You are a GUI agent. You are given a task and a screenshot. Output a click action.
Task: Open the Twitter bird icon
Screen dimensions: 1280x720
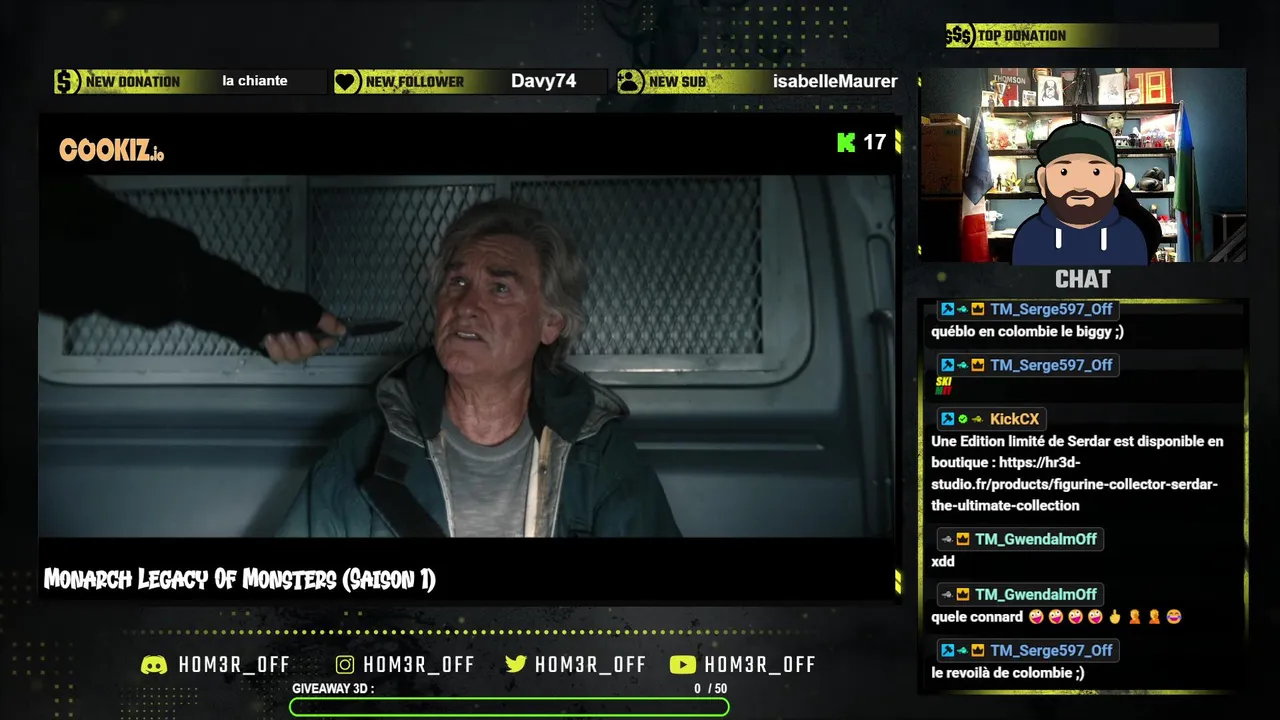[516, 665]
